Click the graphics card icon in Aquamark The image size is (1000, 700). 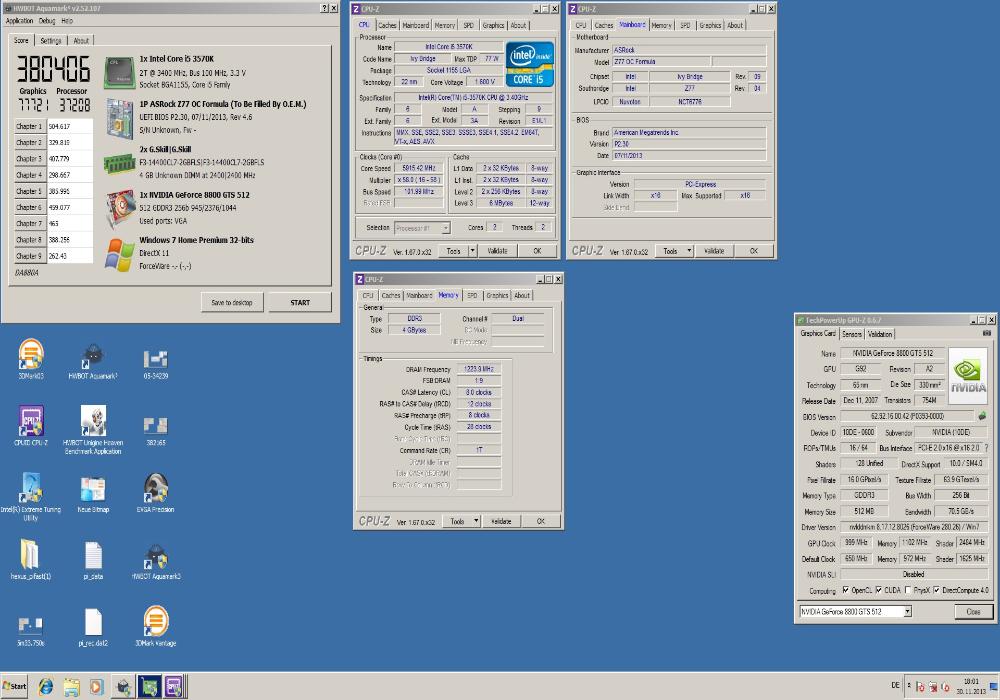pyautogui.click(x=119, y=208)
